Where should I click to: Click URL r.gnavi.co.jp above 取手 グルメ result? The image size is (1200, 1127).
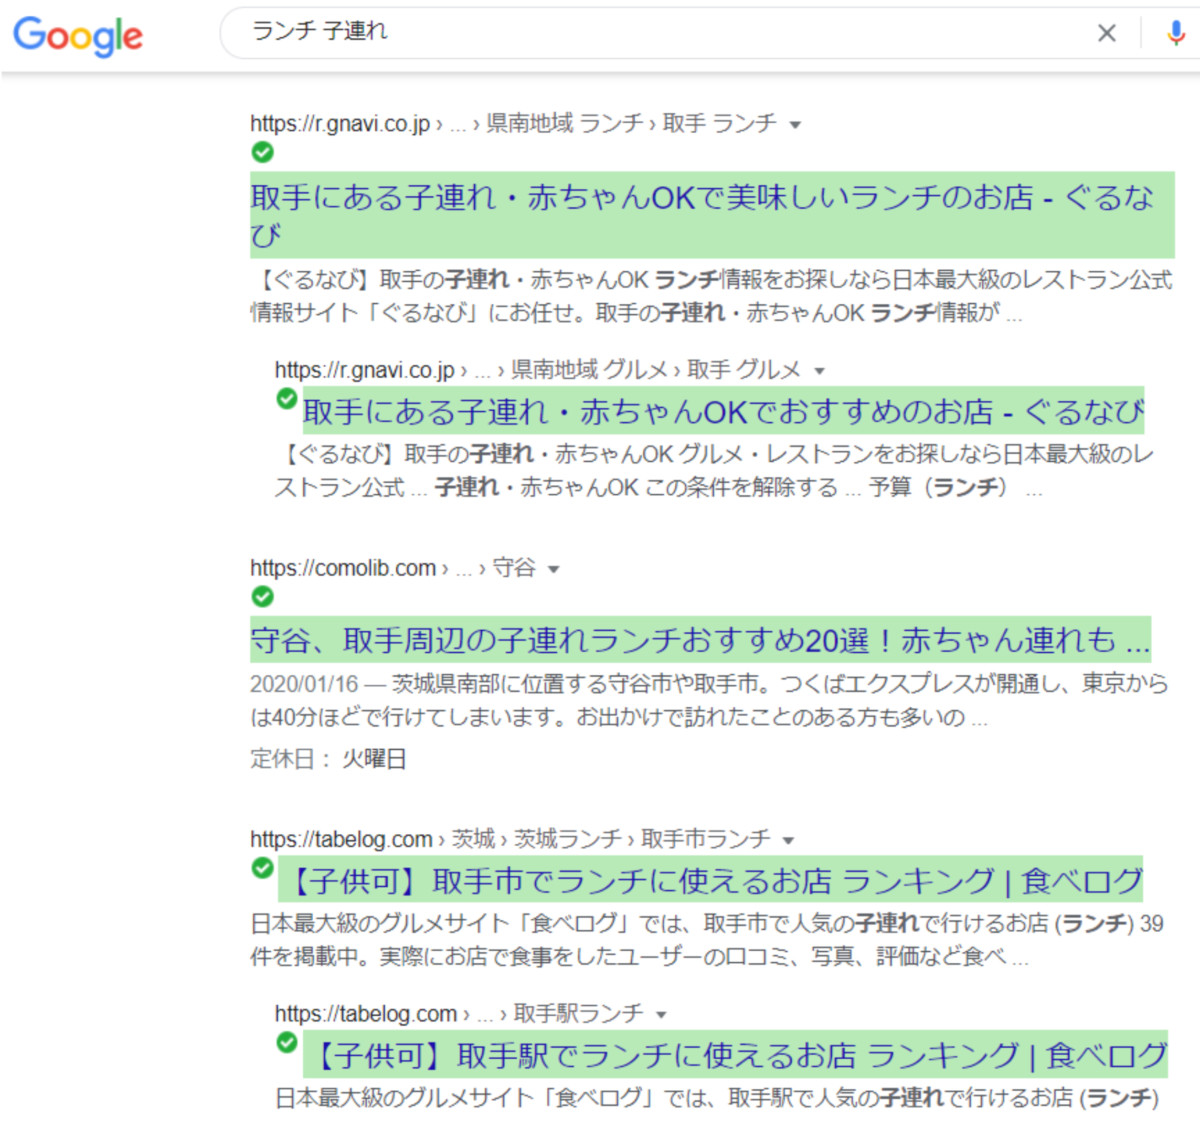click(365, 370)
